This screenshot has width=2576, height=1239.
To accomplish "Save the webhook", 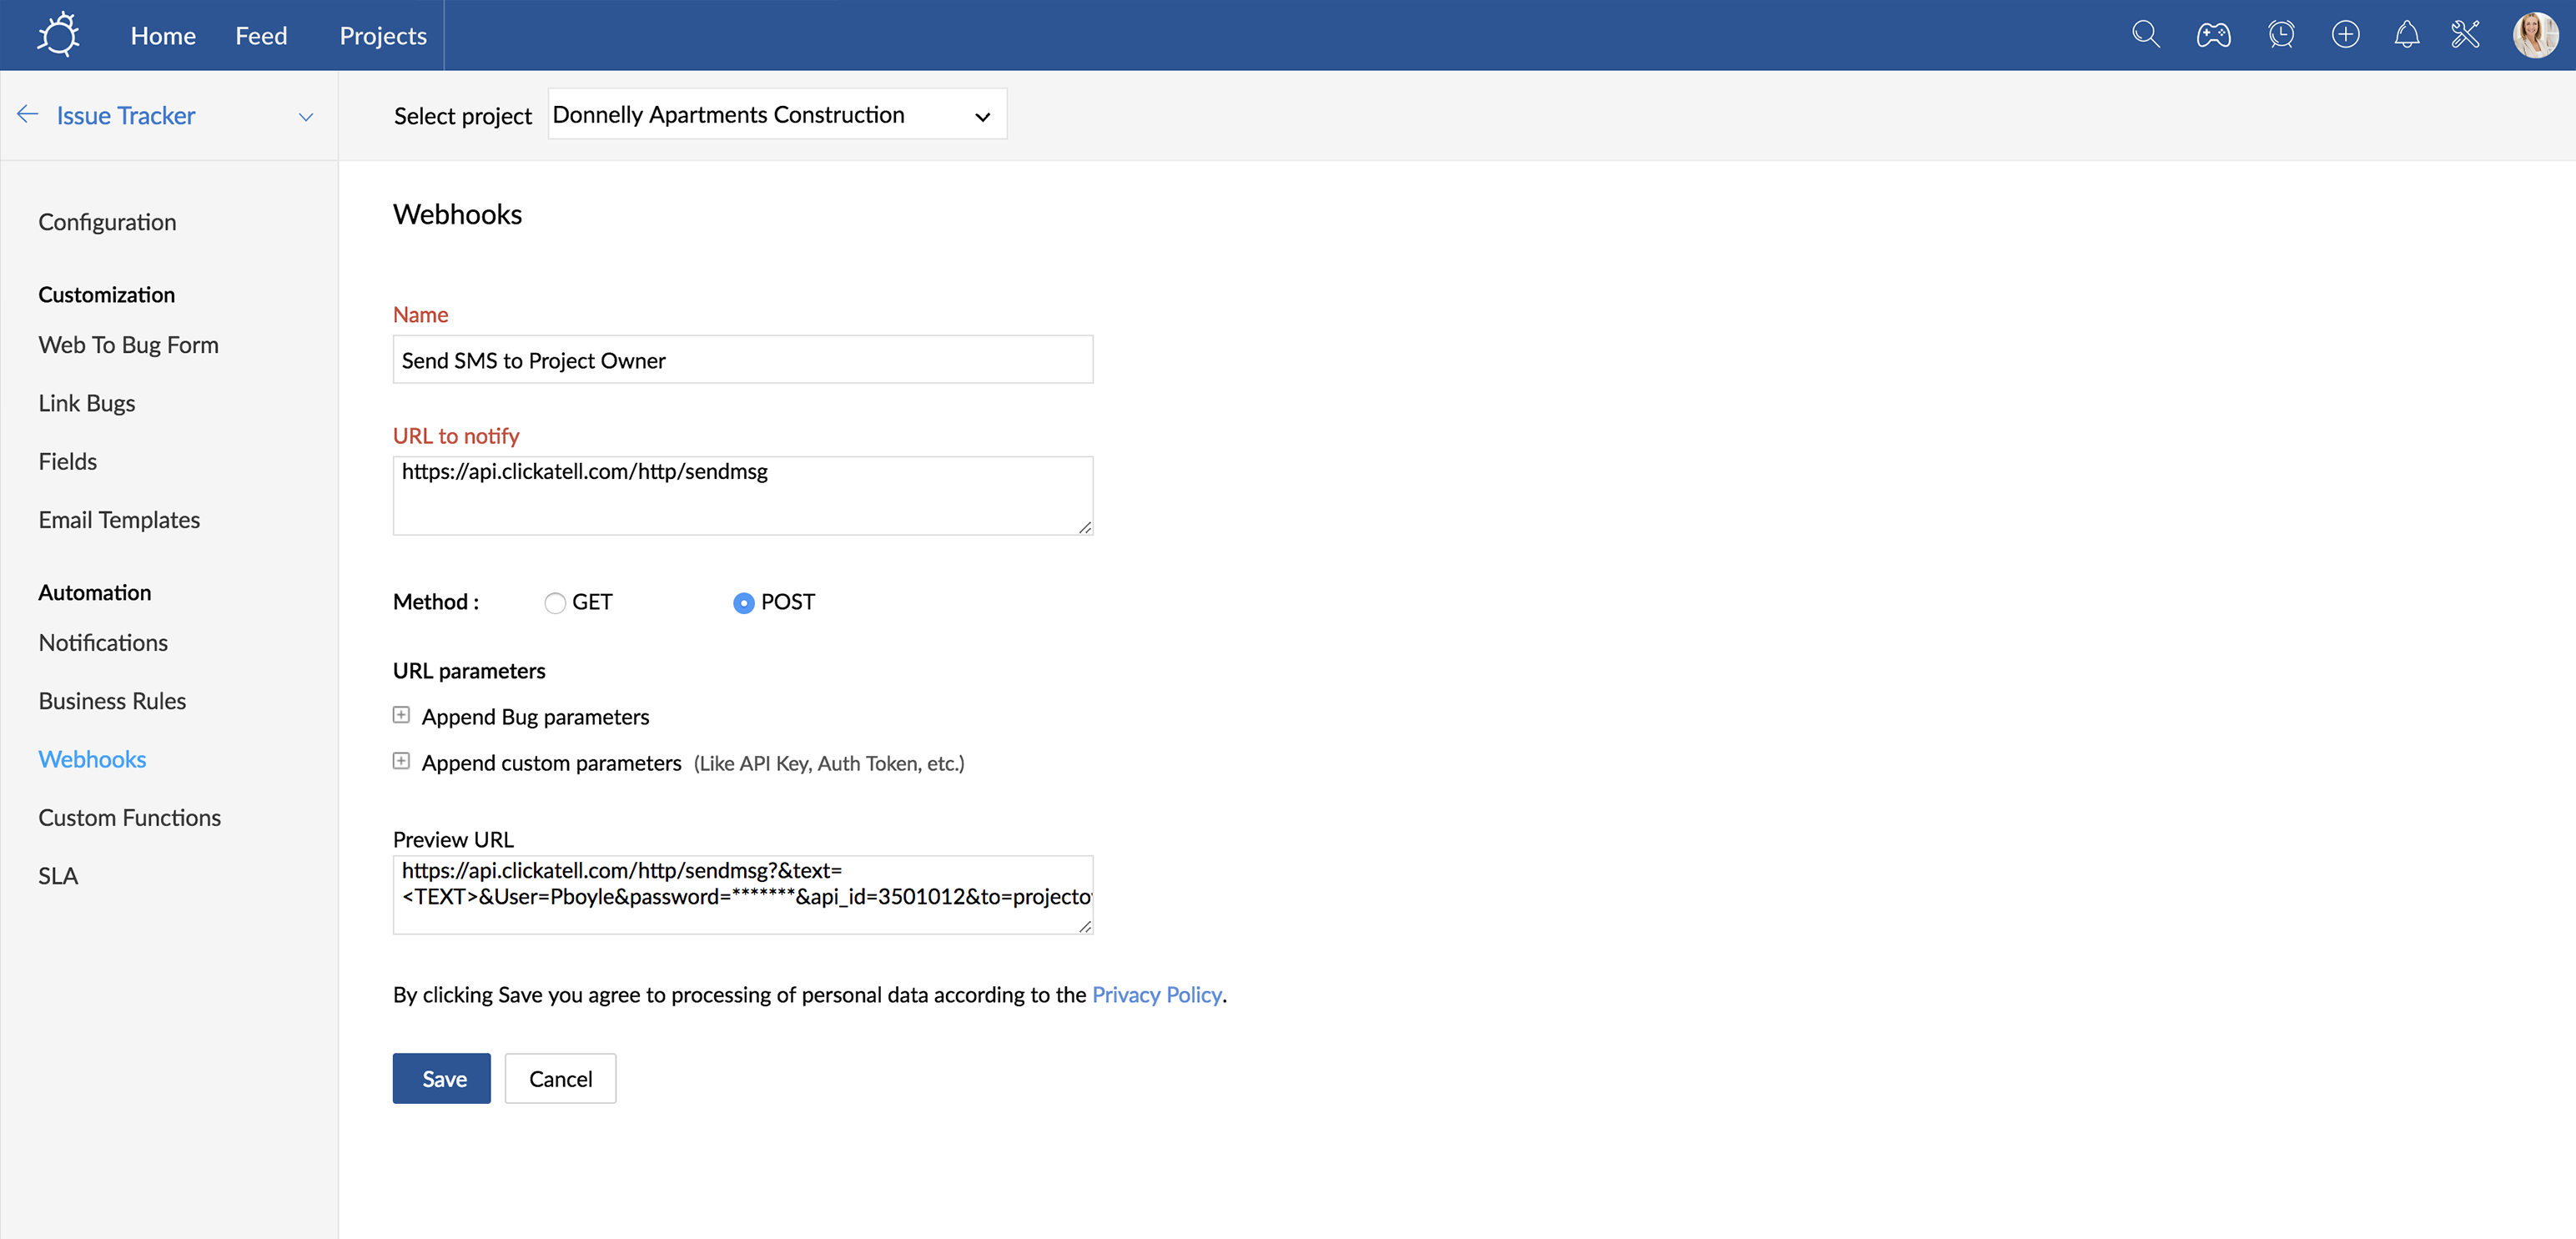I will [441, 1078].
